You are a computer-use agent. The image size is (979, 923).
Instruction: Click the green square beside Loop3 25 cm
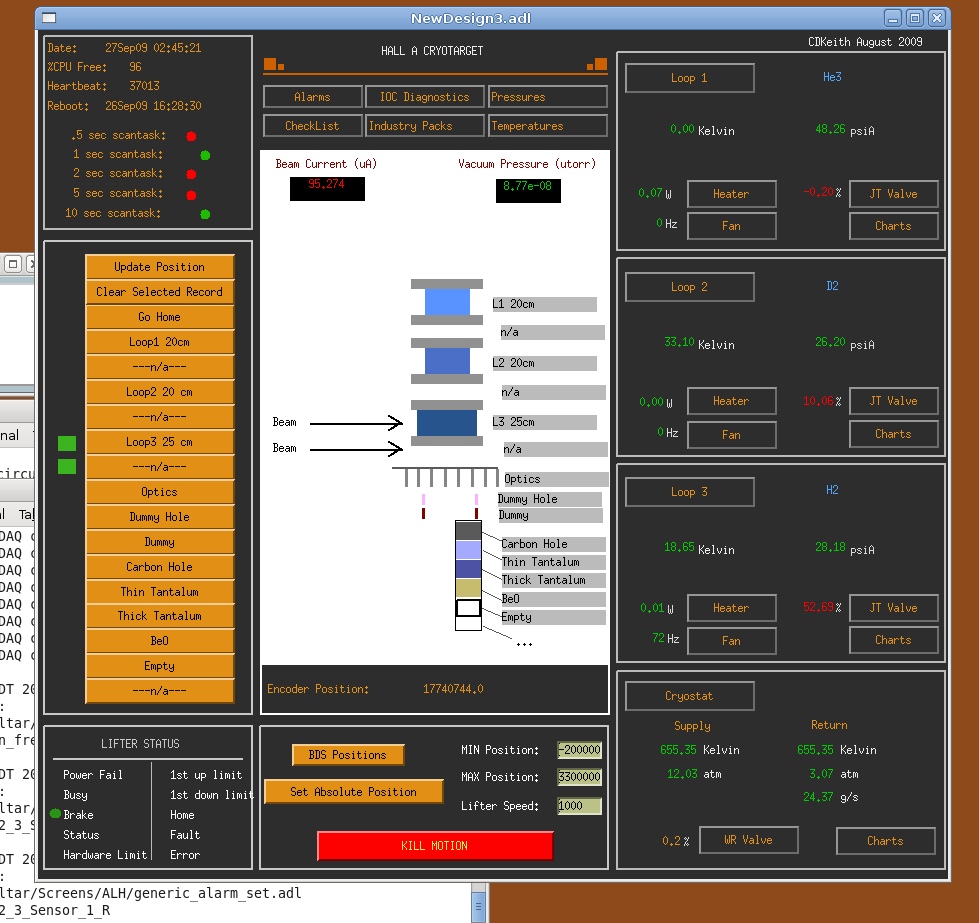tap(67, 443)
